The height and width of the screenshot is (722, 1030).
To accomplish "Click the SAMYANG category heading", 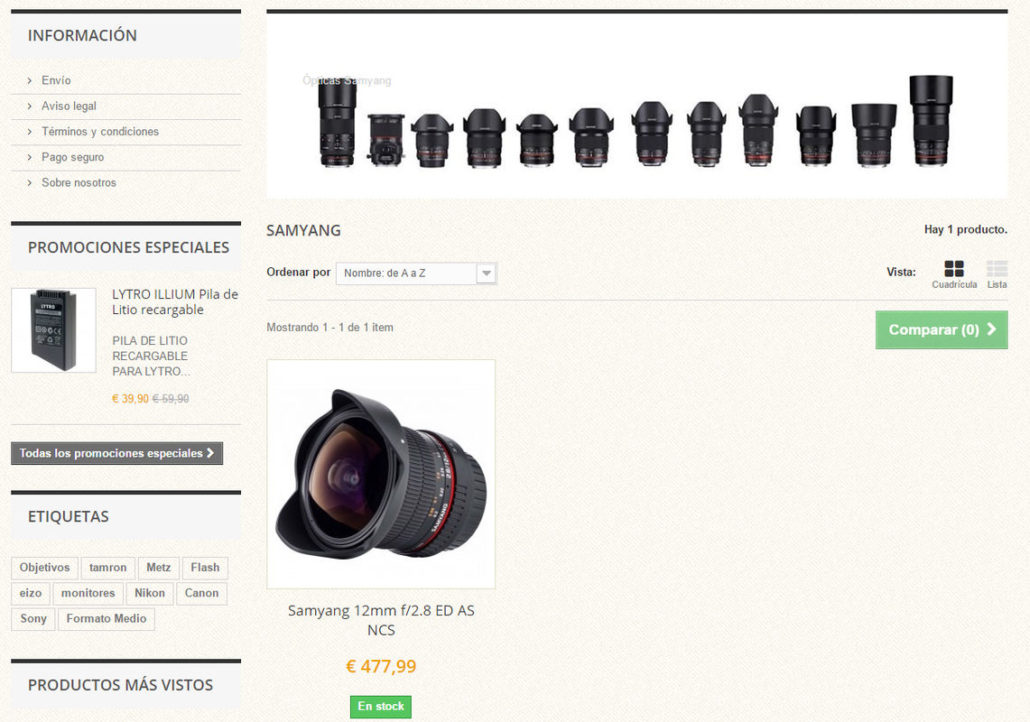I will (303, 231).
